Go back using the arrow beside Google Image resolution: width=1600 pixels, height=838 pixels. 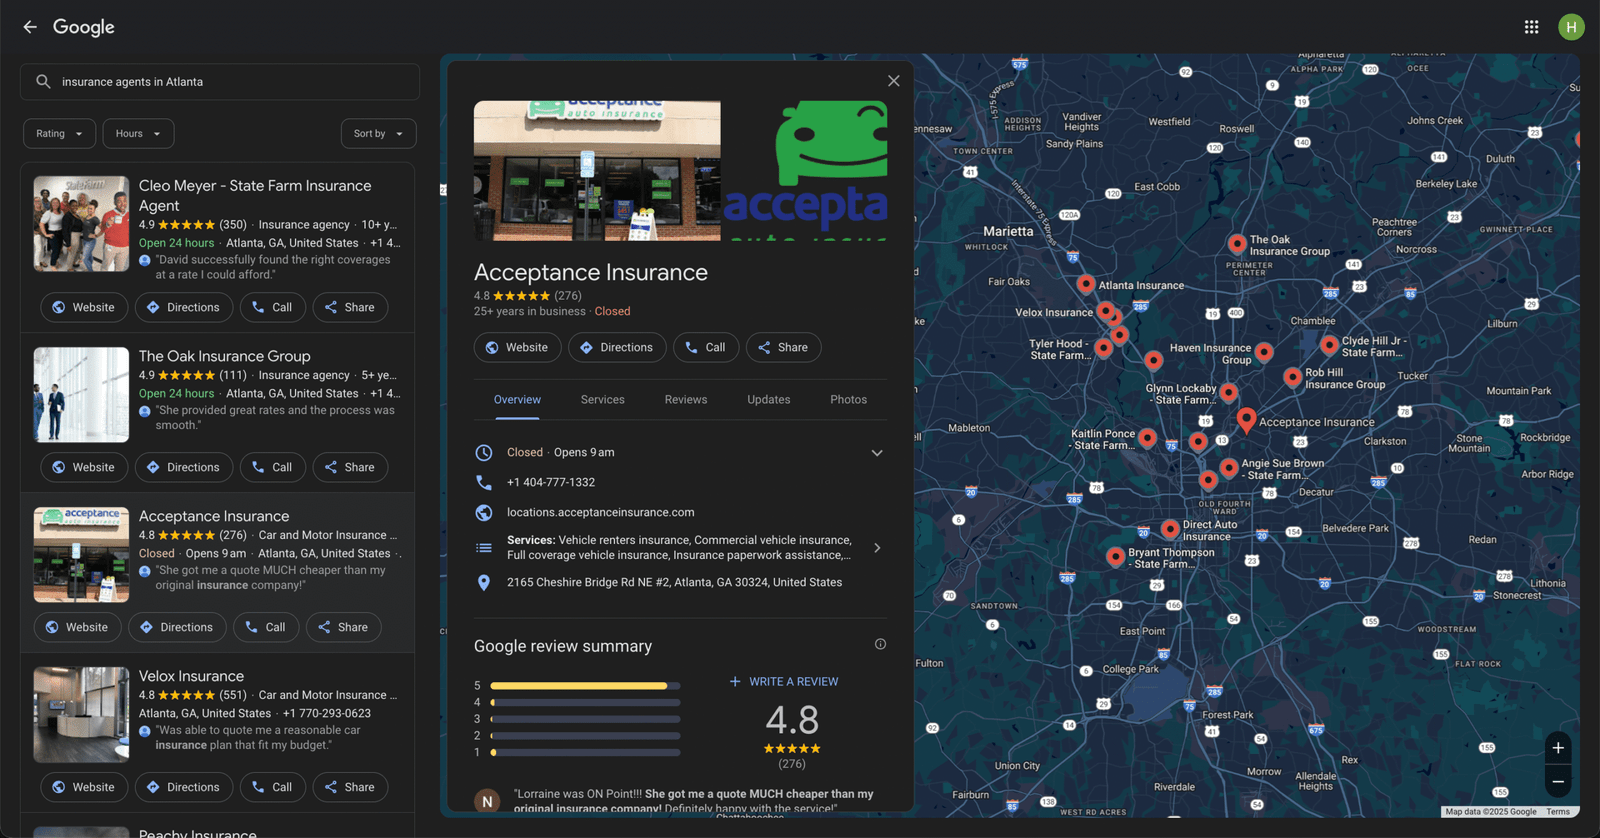pyautogui.click(x=30, y=27)
